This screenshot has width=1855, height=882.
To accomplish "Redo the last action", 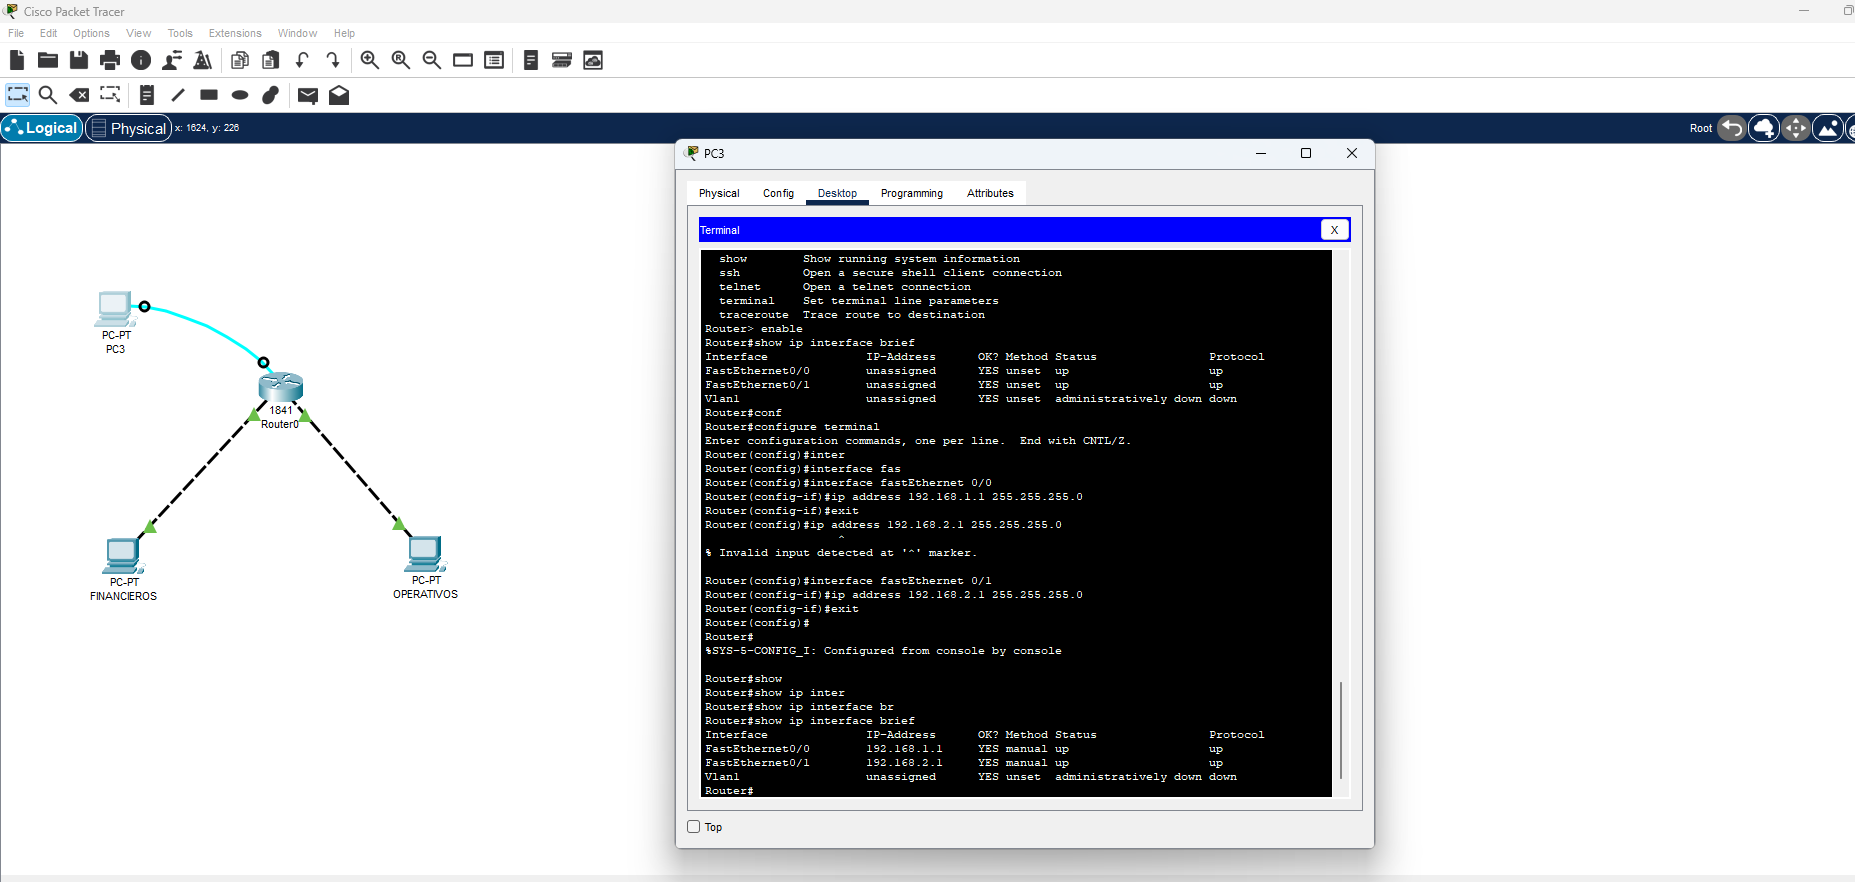I will [333, 60].
